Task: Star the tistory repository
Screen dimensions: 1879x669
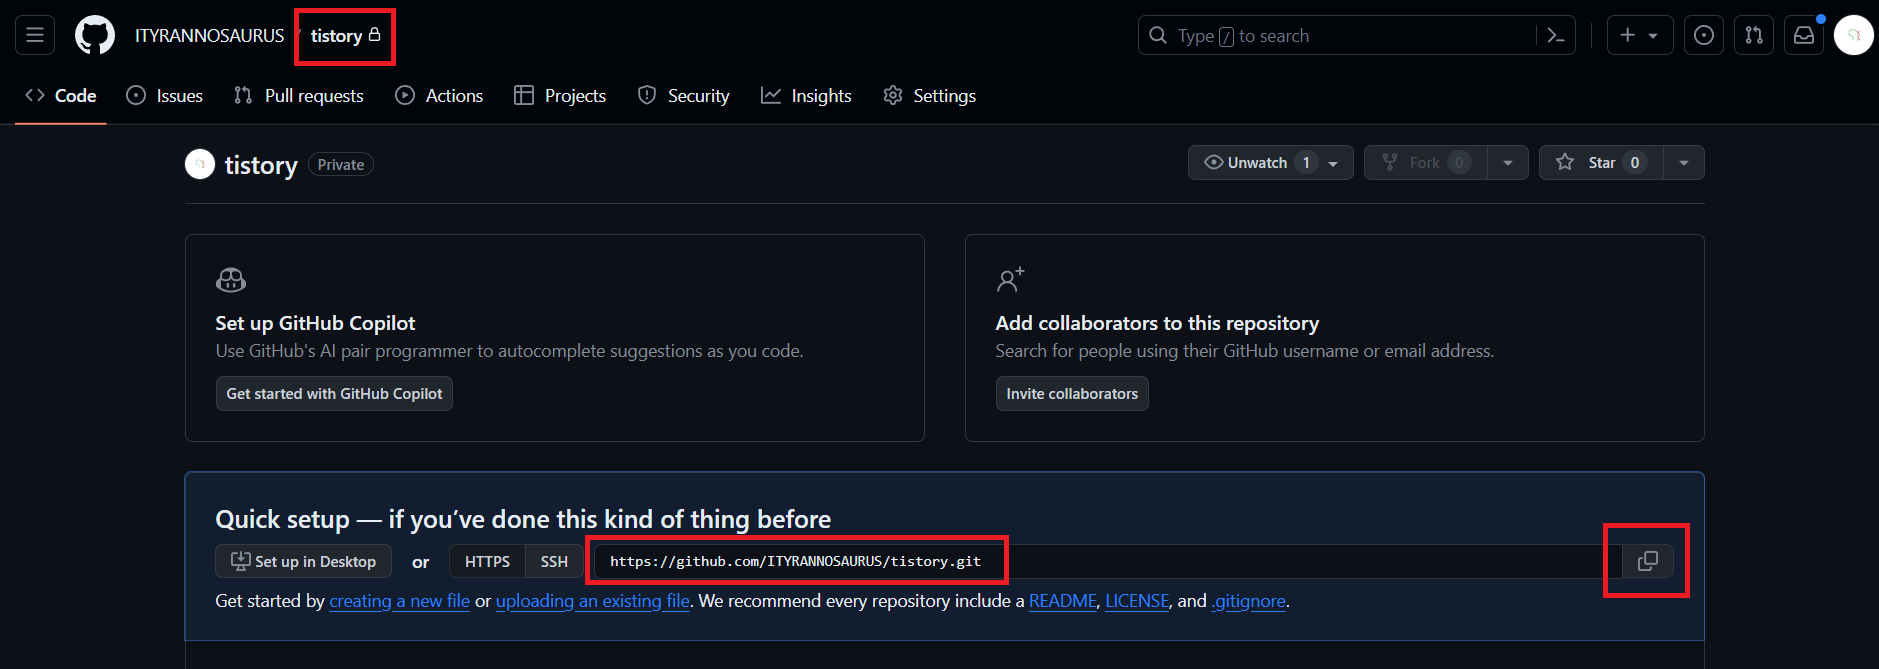Action: pos(1601,163)
